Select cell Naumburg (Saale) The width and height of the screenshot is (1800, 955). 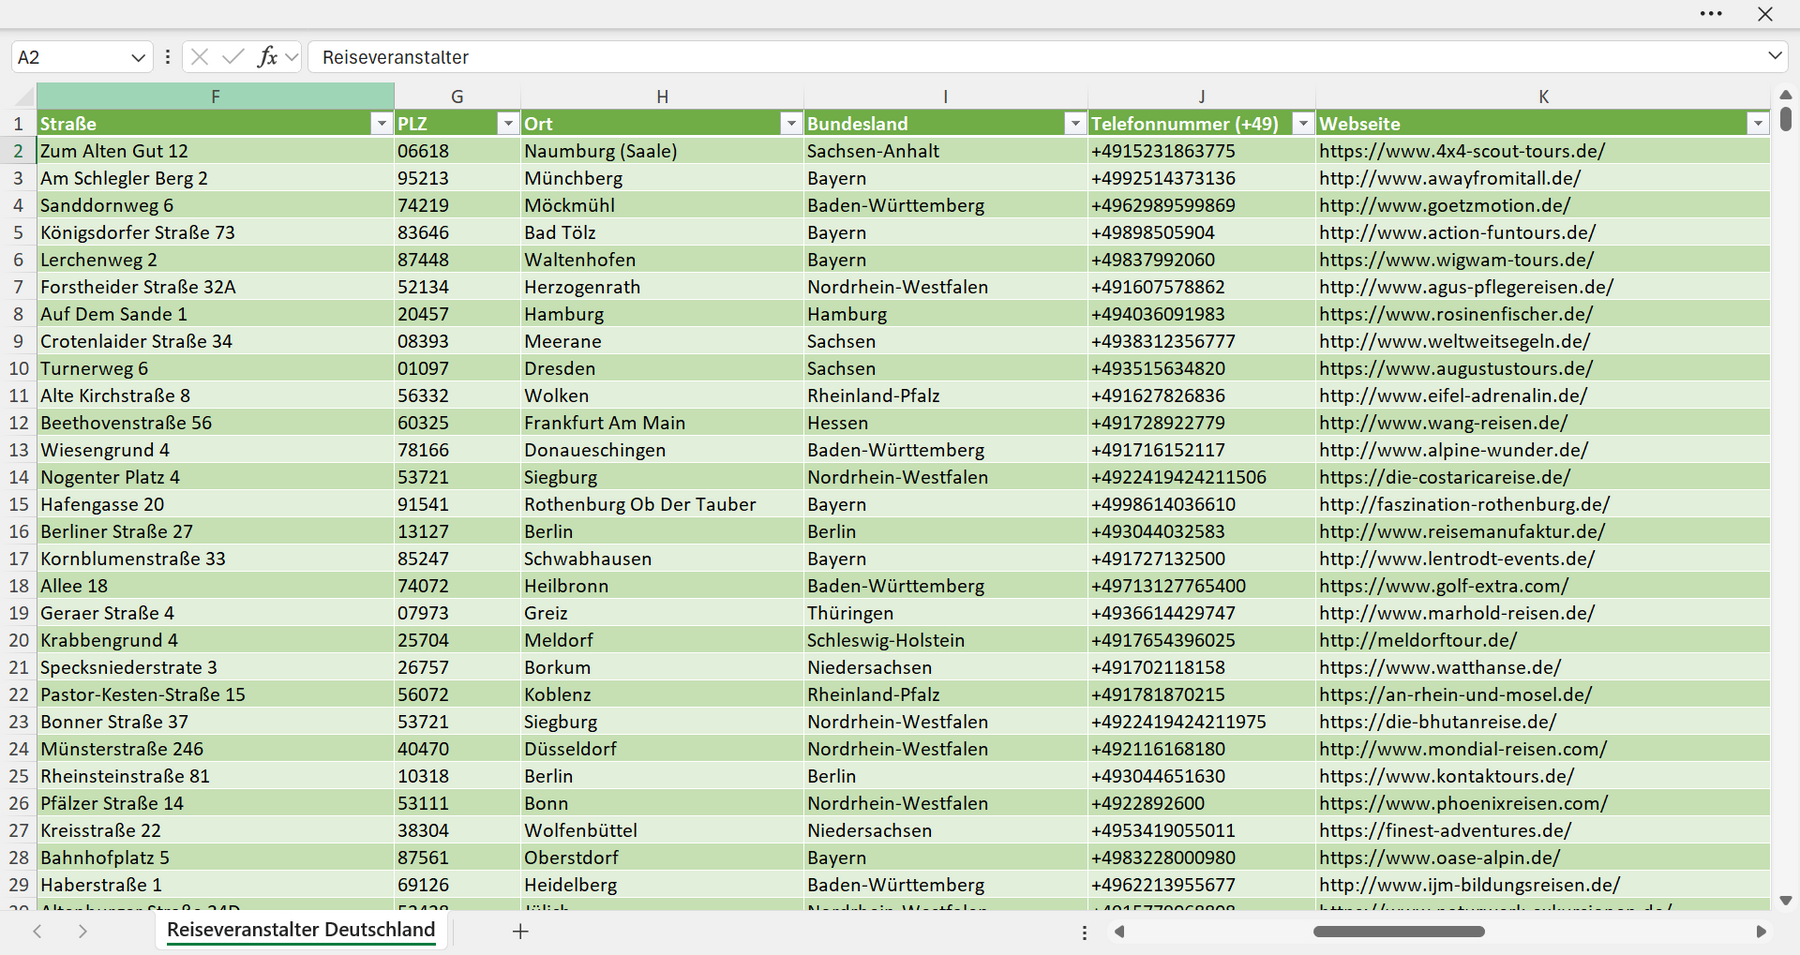click(x=662, y=151)
